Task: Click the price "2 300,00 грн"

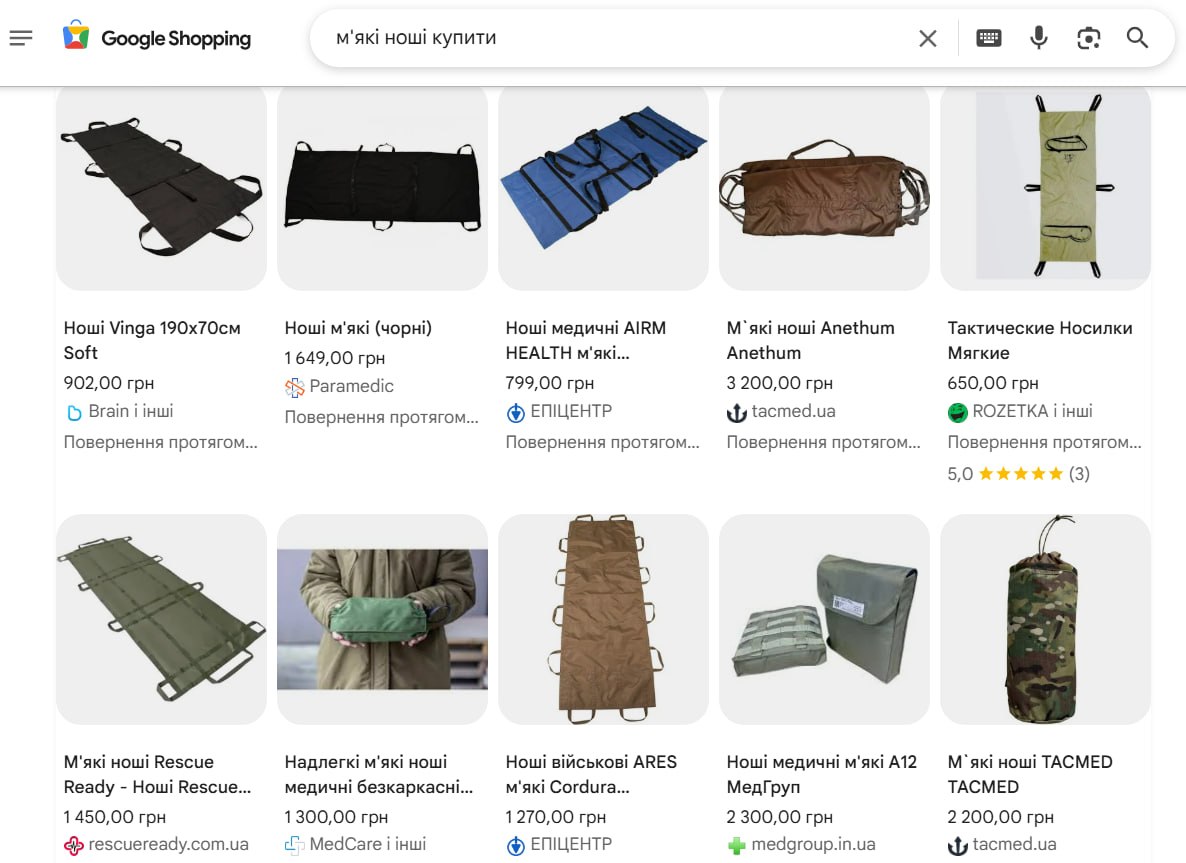Action: tap(780, 818)
